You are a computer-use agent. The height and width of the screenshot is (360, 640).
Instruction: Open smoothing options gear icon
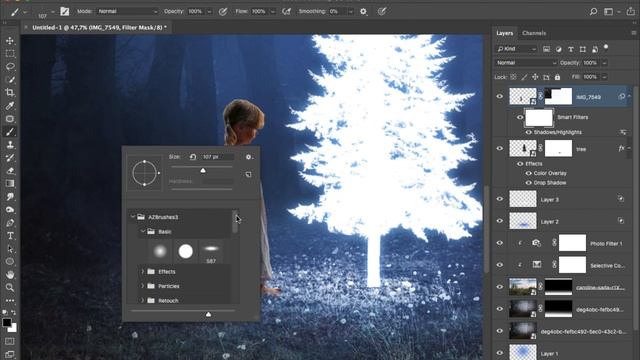tap(363, 11)
